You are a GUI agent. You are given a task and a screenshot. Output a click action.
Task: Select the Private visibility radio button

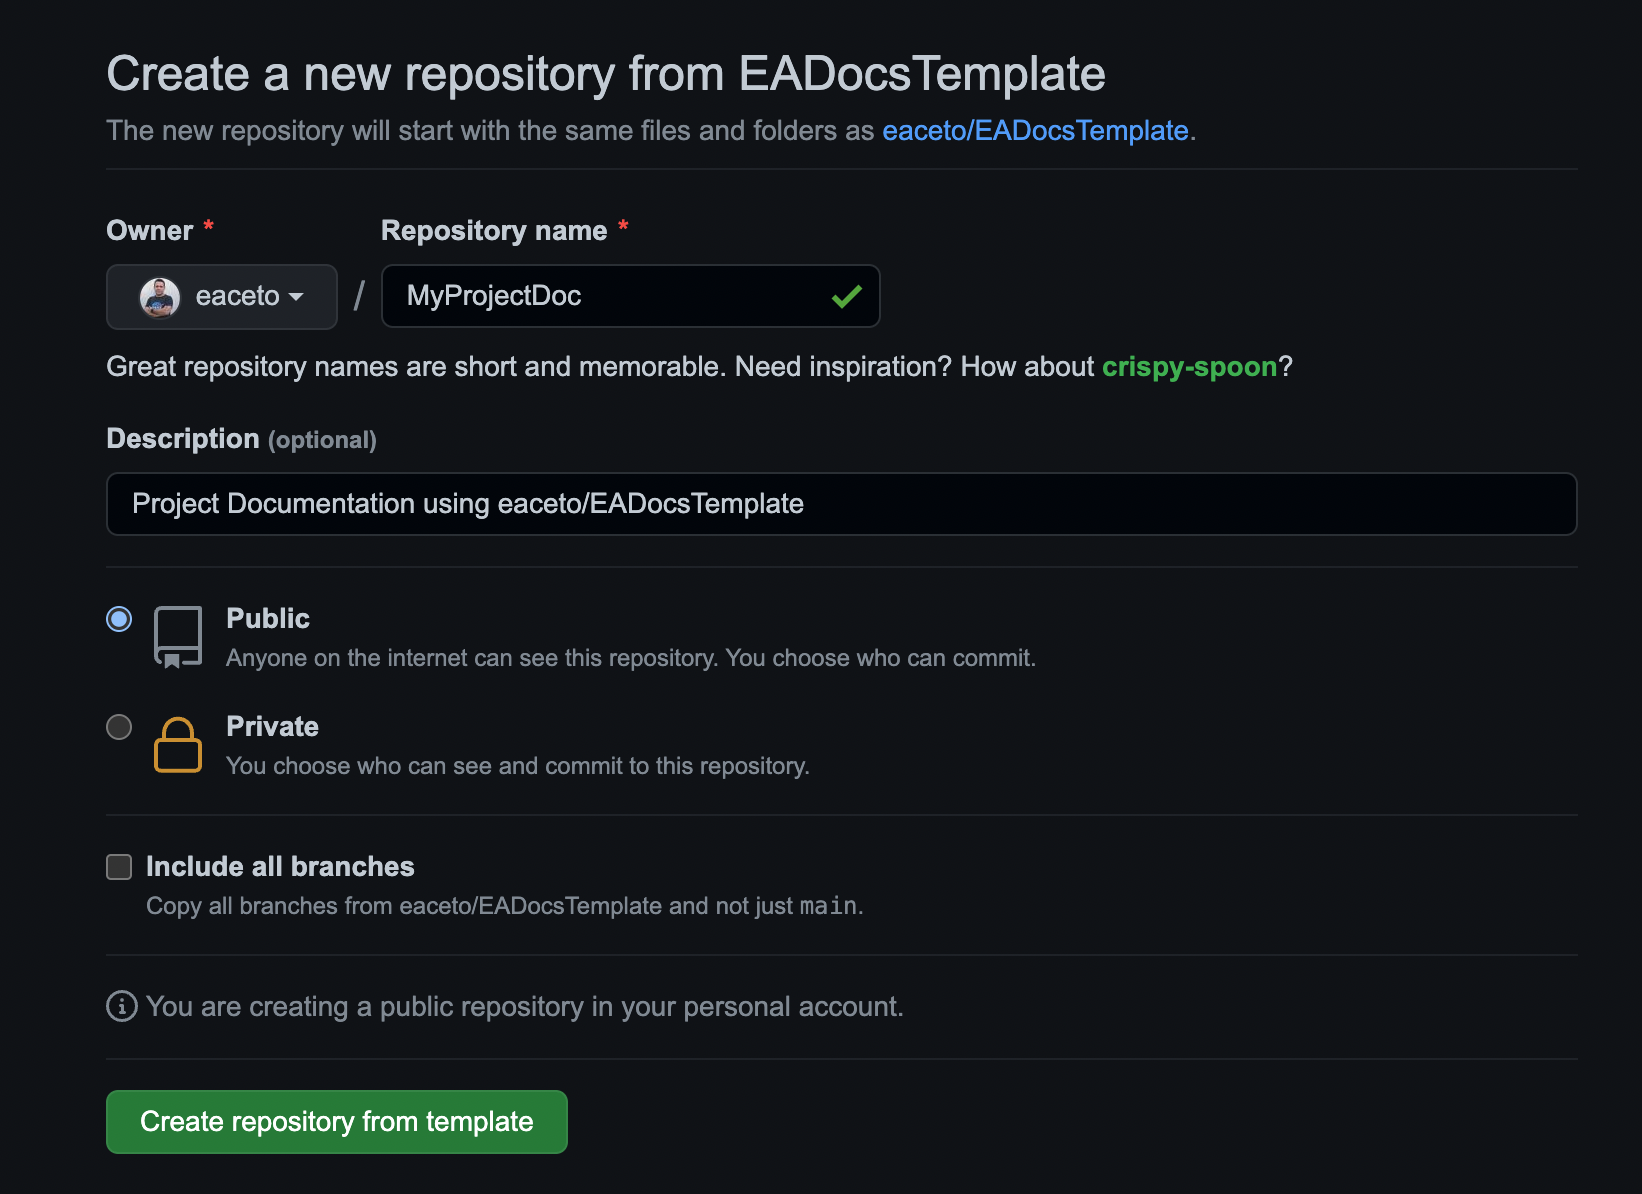pyautogui.click(x=119, y=727)
